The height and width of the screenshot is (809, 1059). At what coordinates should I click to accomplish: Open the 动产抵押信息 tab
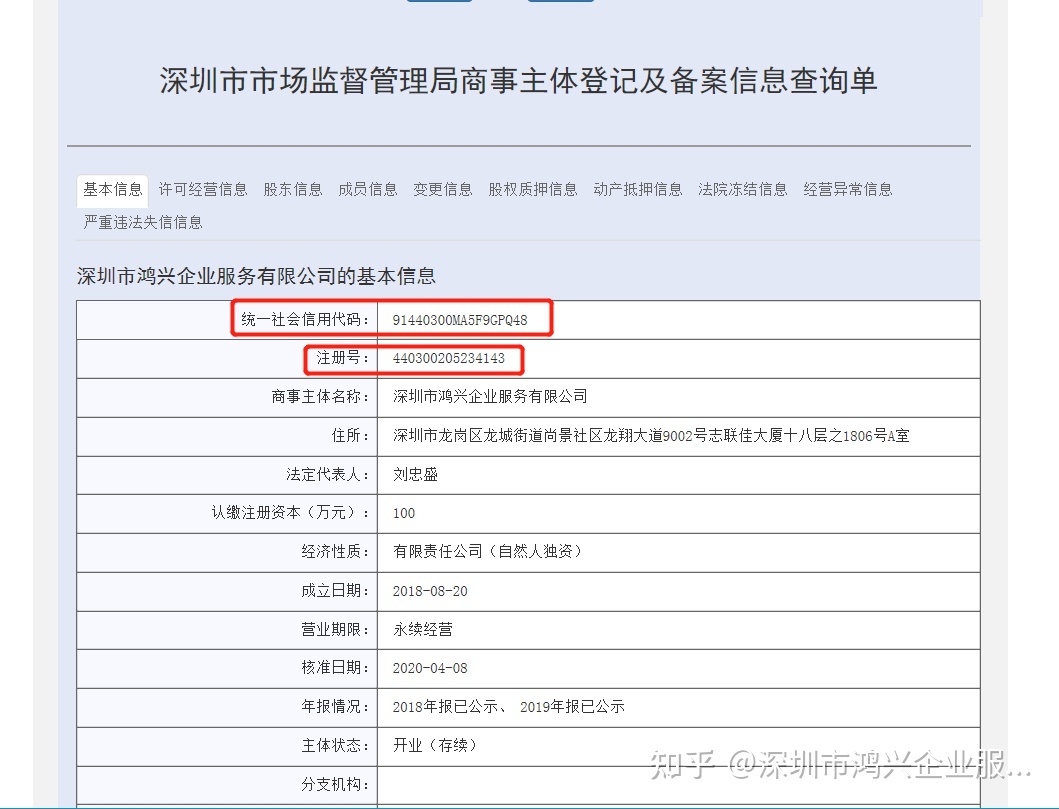pos(638,189)
